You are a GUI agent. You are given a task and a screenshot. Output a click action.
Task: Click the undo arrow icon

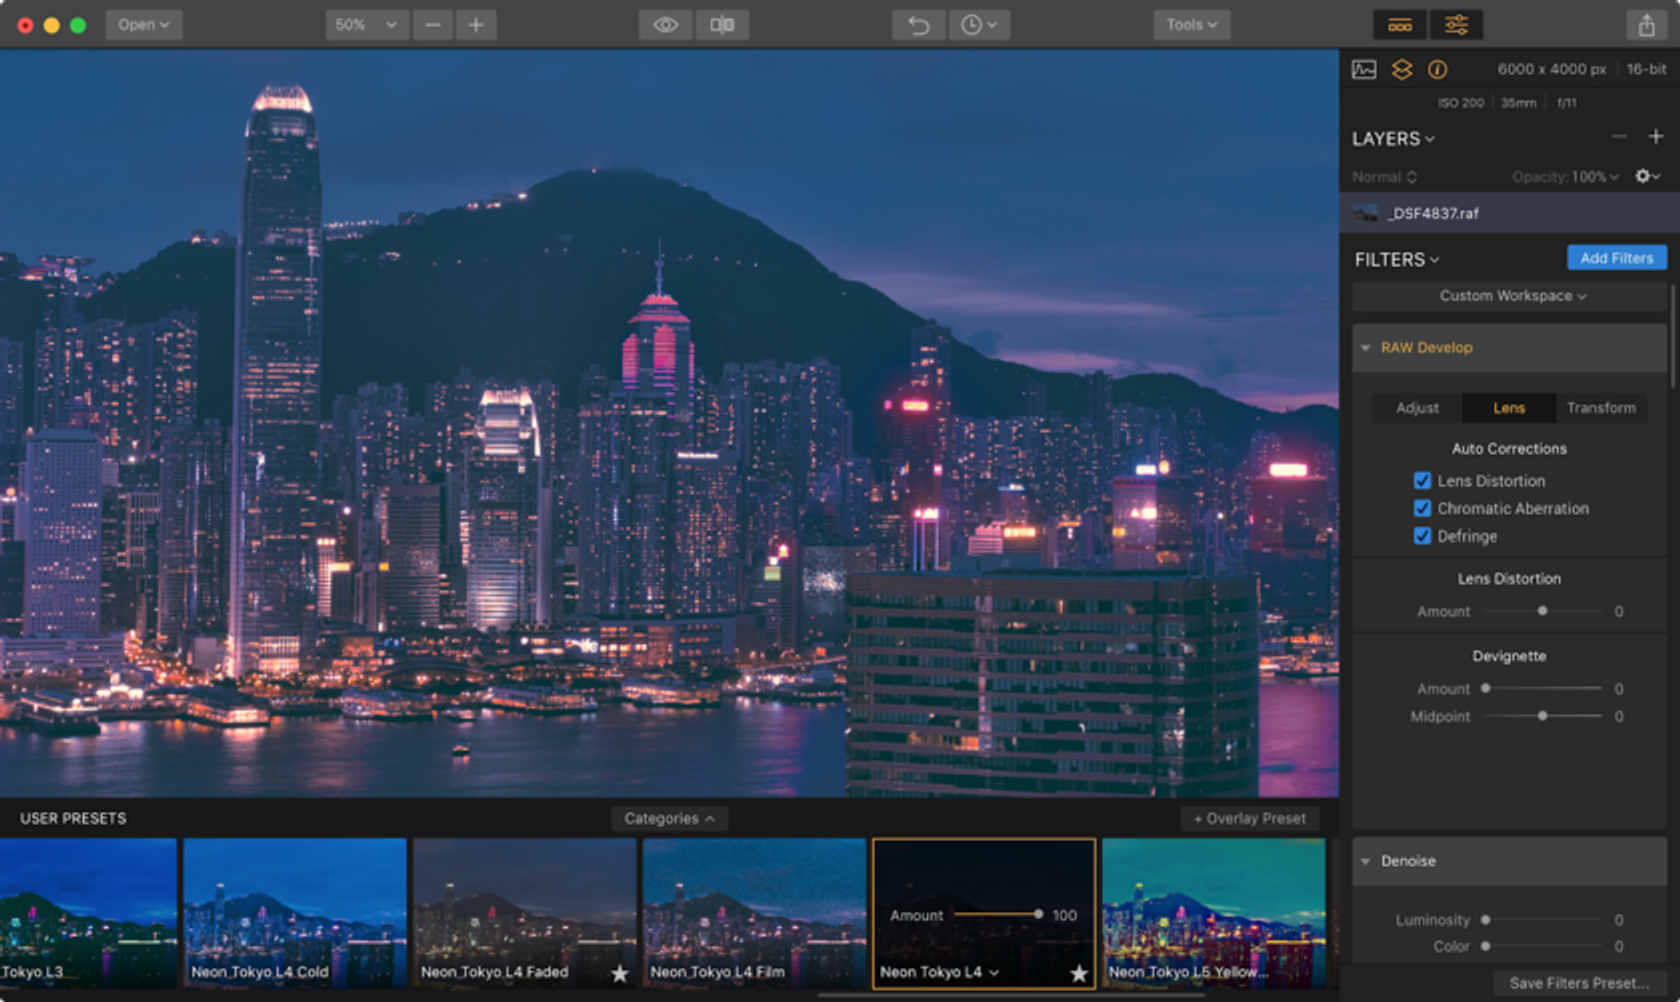click(918, 25)
